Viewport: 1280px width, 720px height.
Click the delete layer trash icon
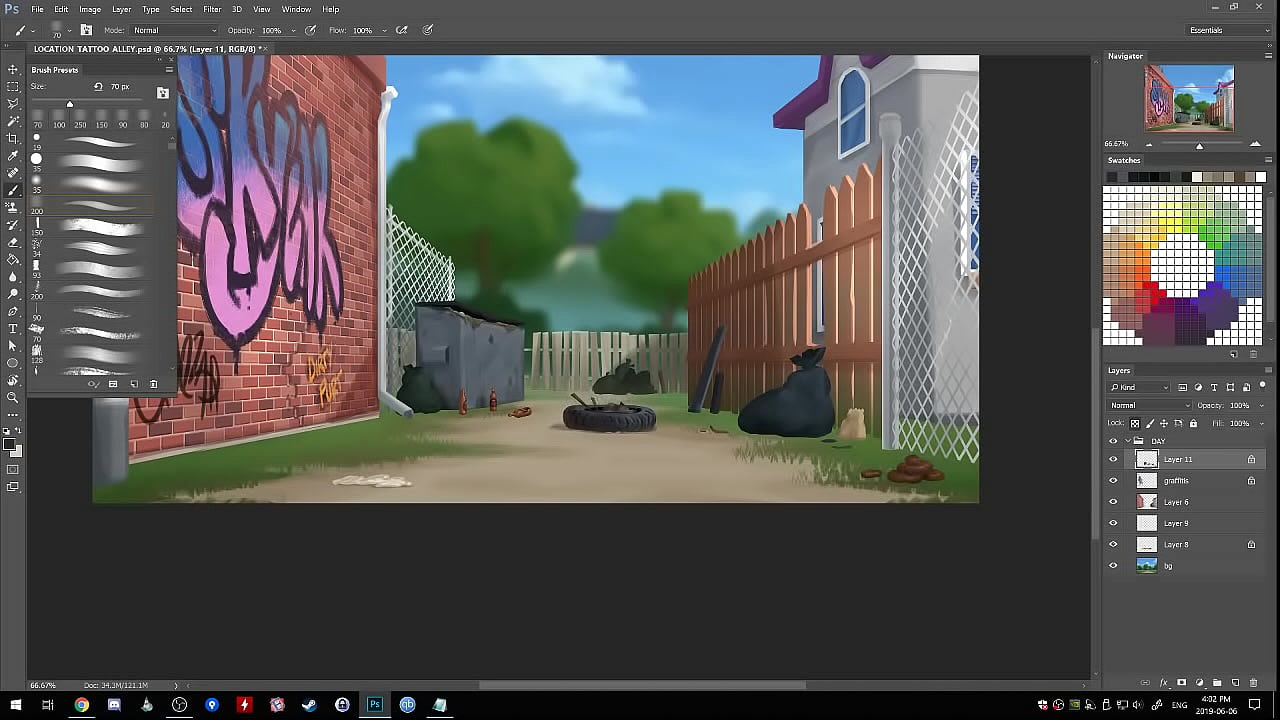1253,683
